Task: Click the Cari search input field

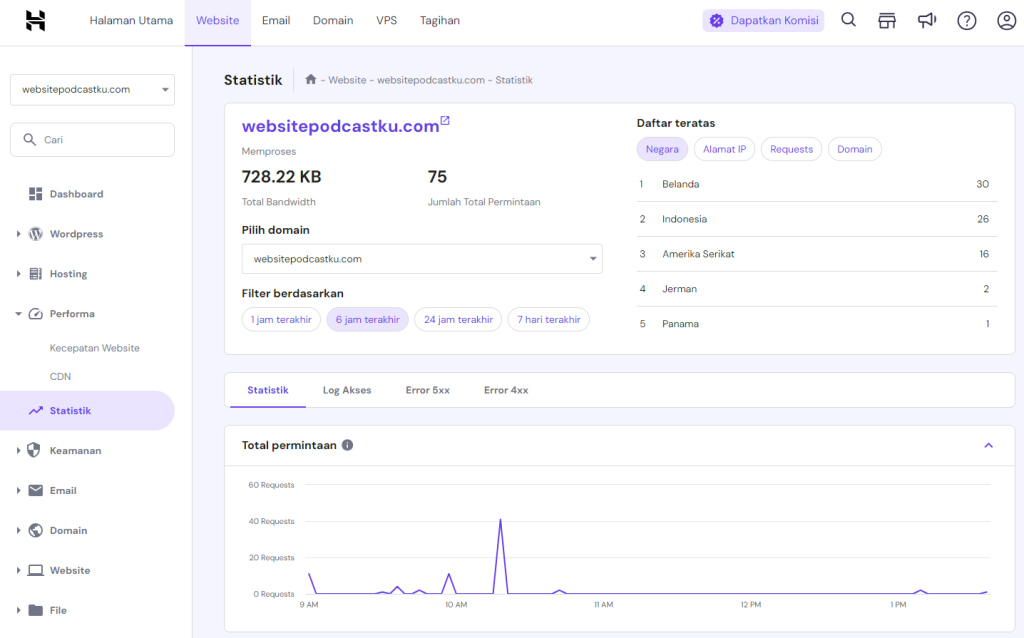Action: coord(92,139)
